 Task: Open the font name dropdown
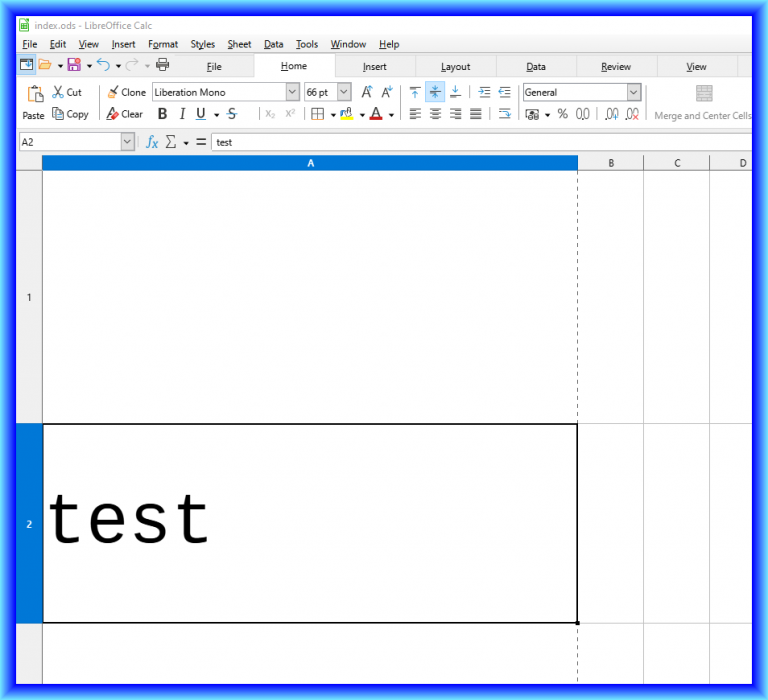pos(292,92)
